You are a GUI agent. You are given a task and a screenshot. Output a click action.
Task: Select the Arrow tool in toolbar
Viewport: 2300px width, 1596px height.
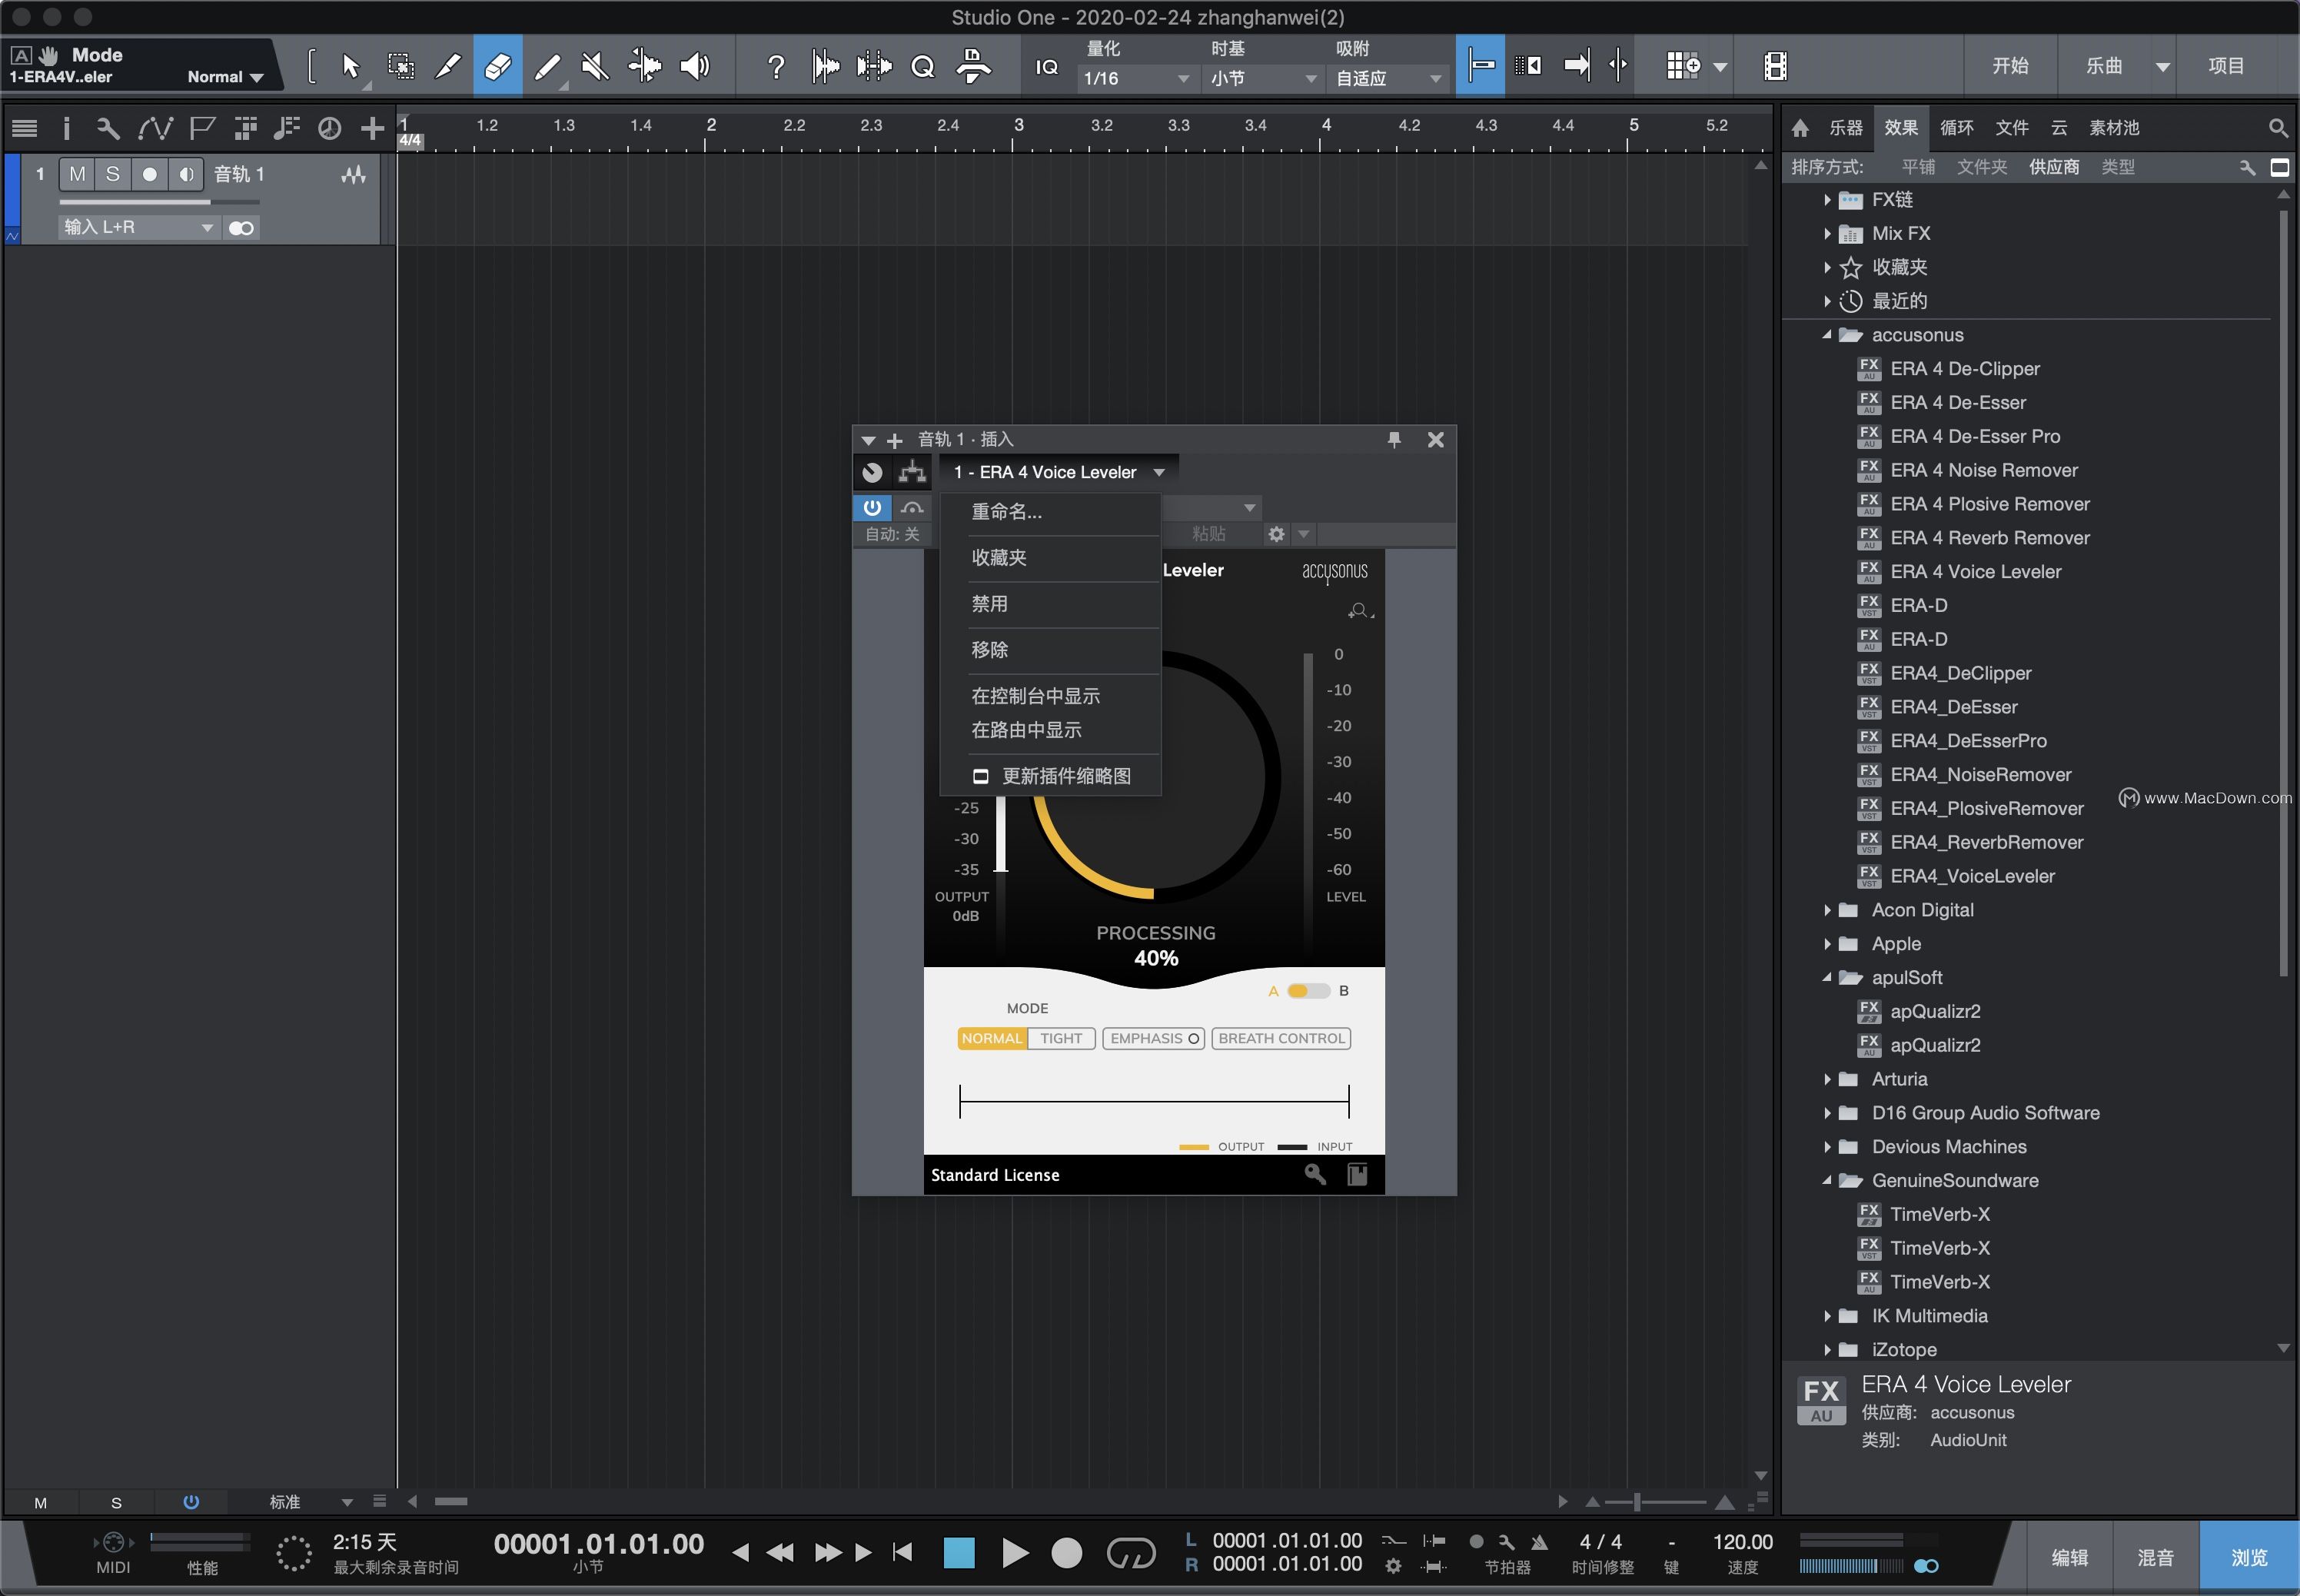coord(350,66)
